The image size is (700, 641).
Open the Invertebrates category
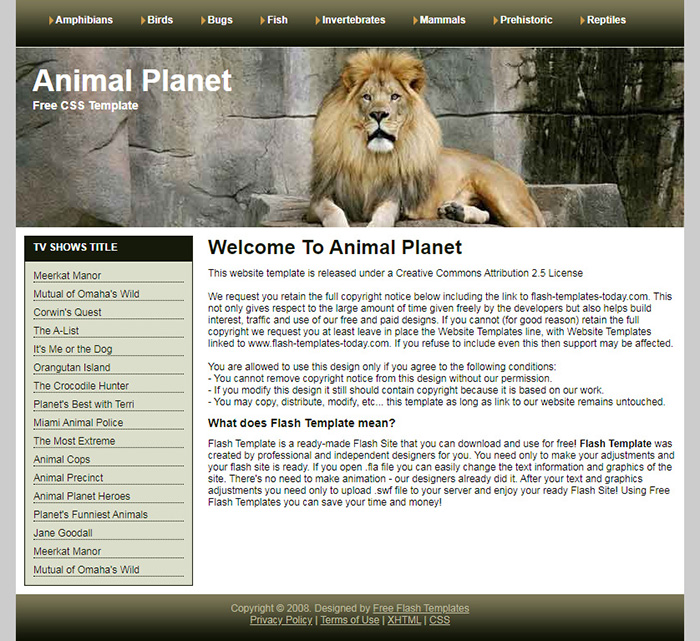pyautogui.click(x=354, y=20)
